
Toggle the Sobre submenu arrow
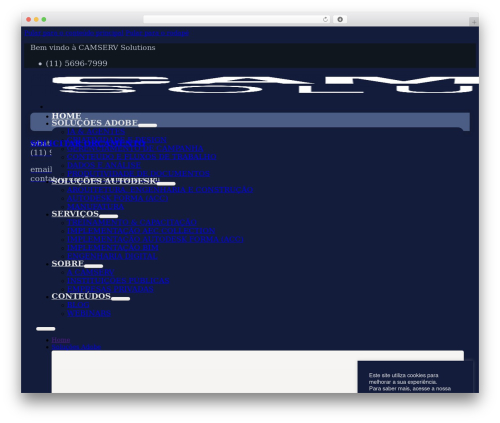pos(94,266)
